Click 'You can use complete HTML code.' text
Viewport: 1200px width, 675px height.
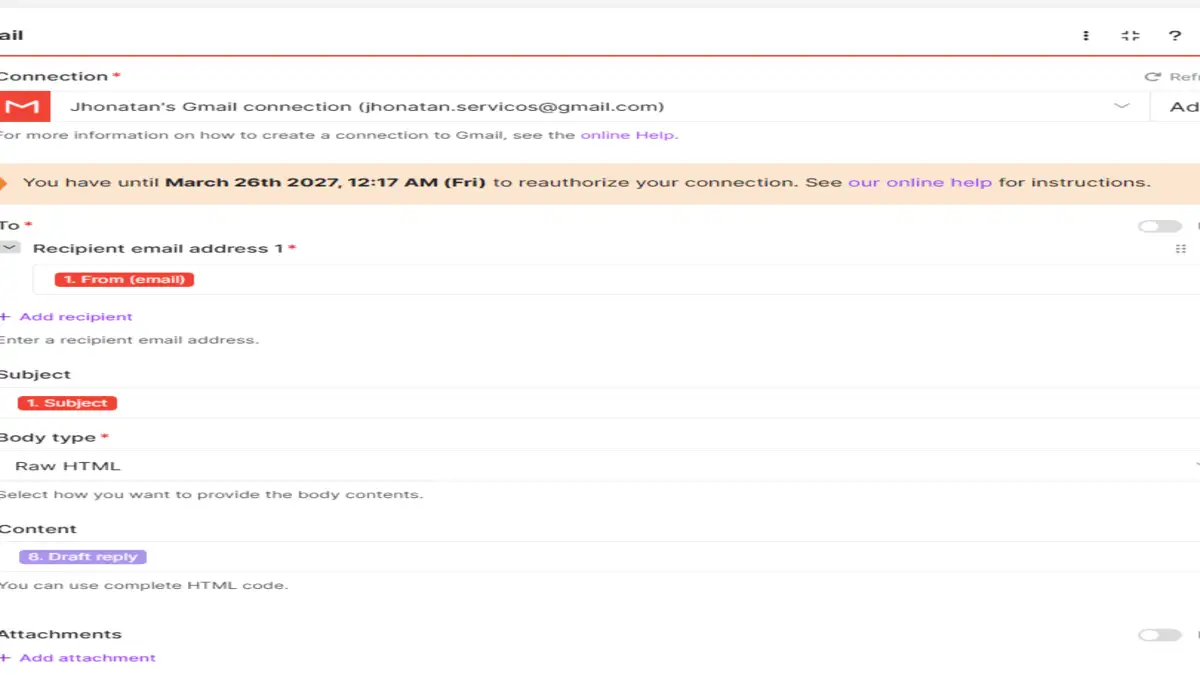(x=143, y=585)
